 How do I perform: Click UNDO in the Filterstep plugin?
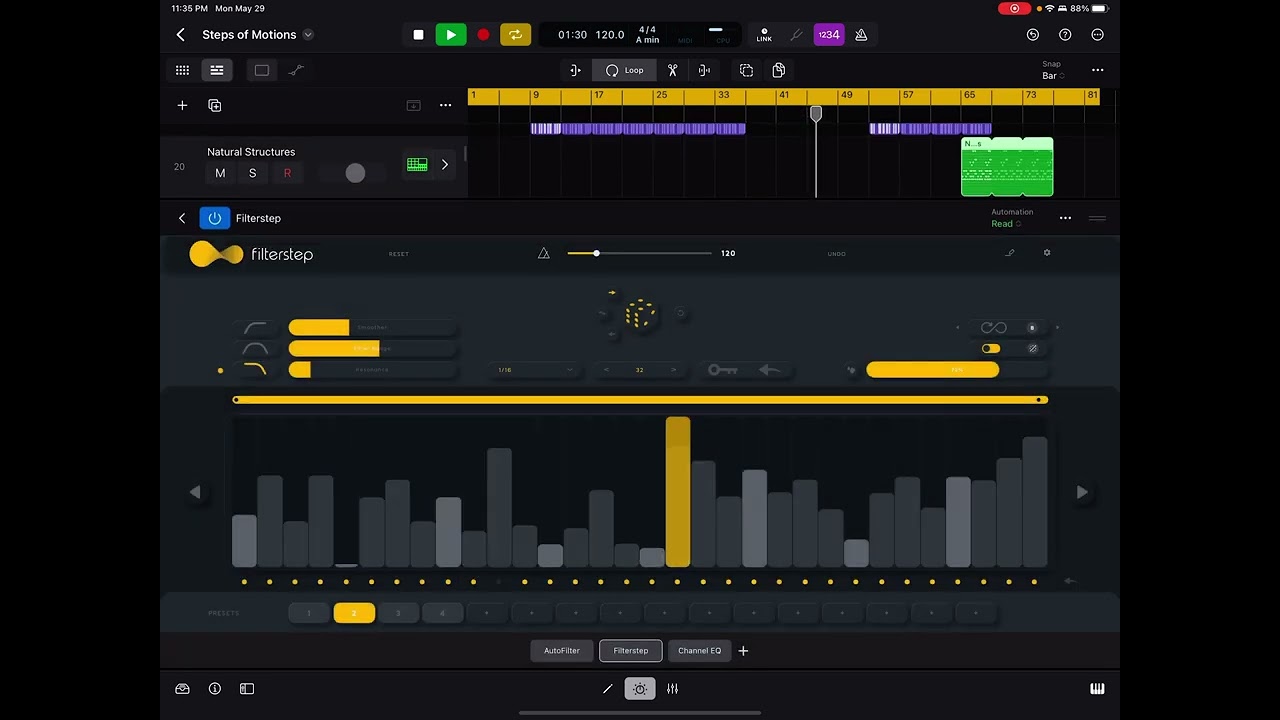[837, 254]
